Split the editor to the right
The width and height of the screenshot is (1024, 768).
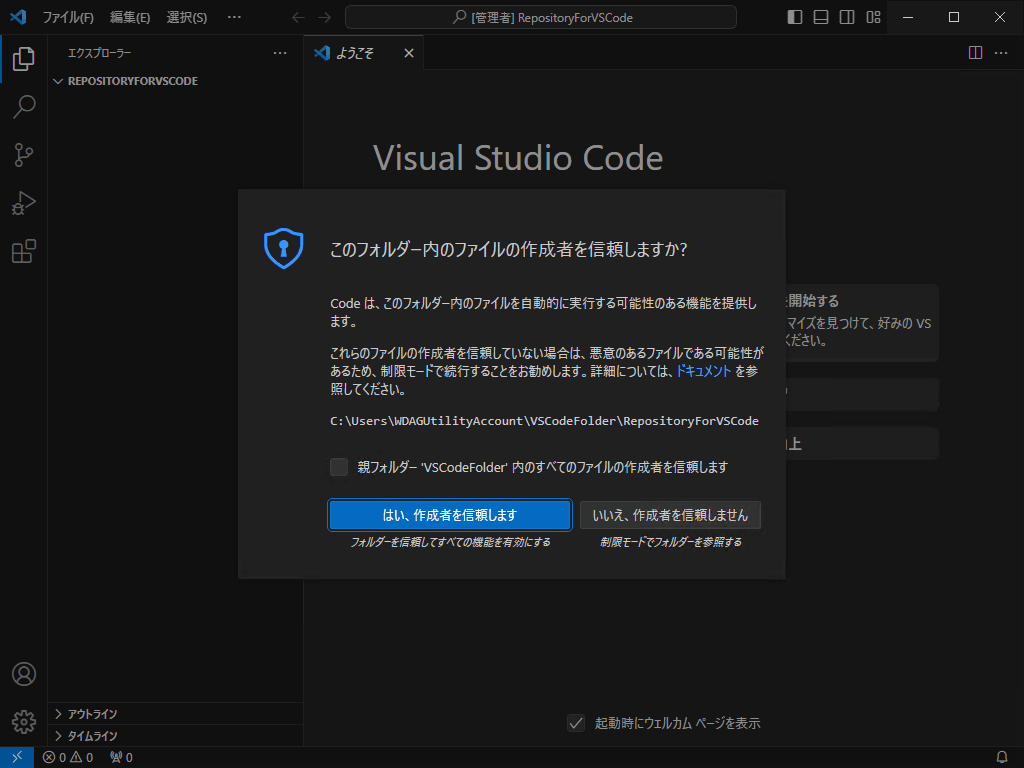(975, 53)
